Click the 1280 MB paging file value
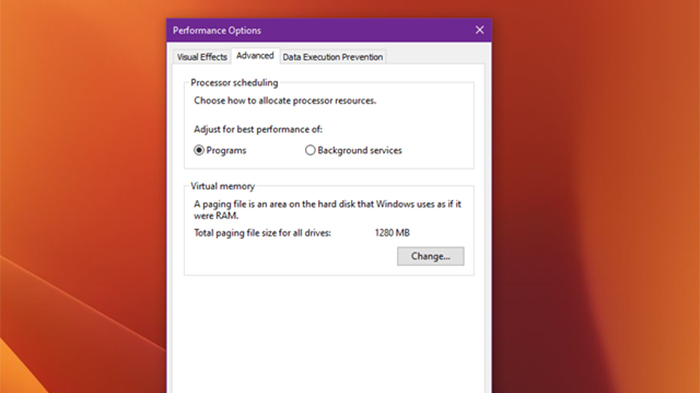700x393 pixels. click(392, 233)
